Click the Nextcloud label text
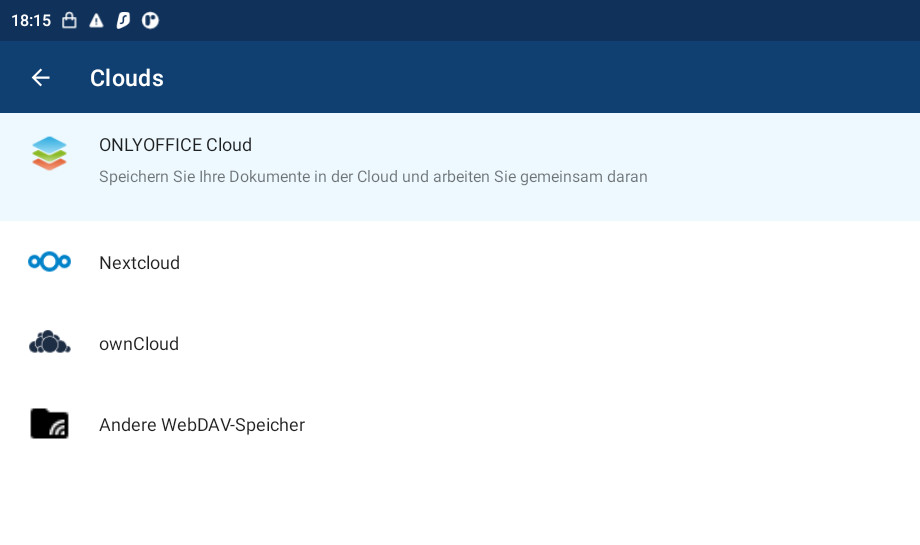This screenshot has width=920, height=545. [140, 262]
